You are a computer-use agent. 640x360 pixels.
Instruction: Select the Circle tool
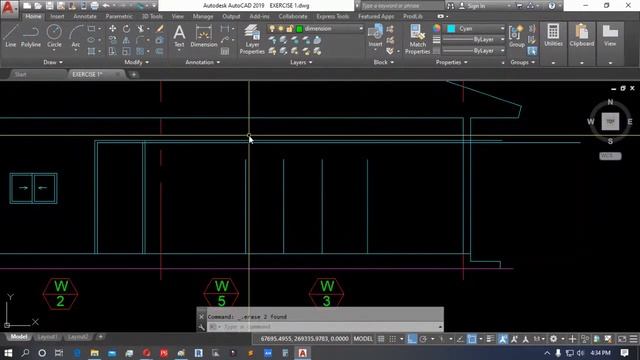coord(54,36)
